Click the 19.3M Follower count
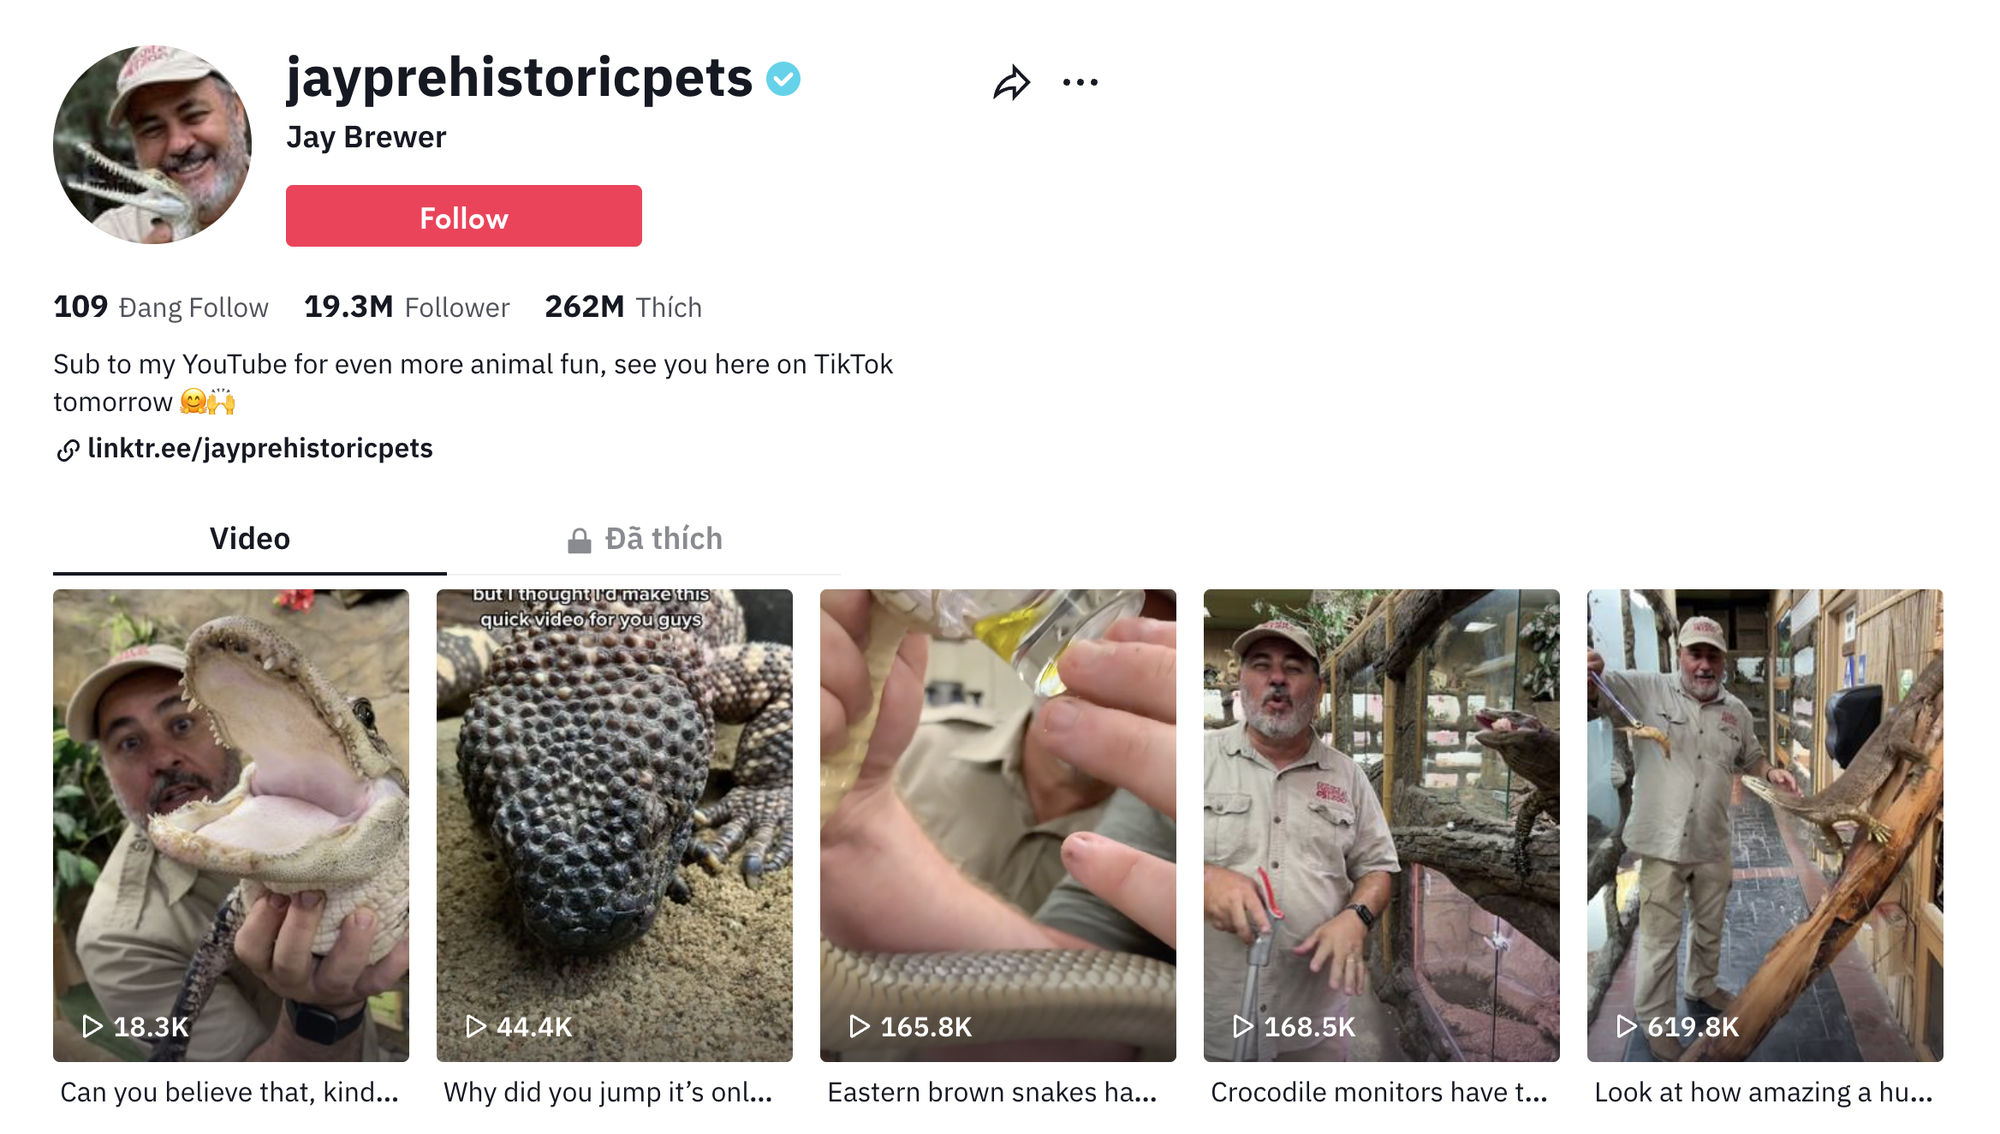Image resolution: width=2000 pixels, height=1134 pixels. click(406, 307)
